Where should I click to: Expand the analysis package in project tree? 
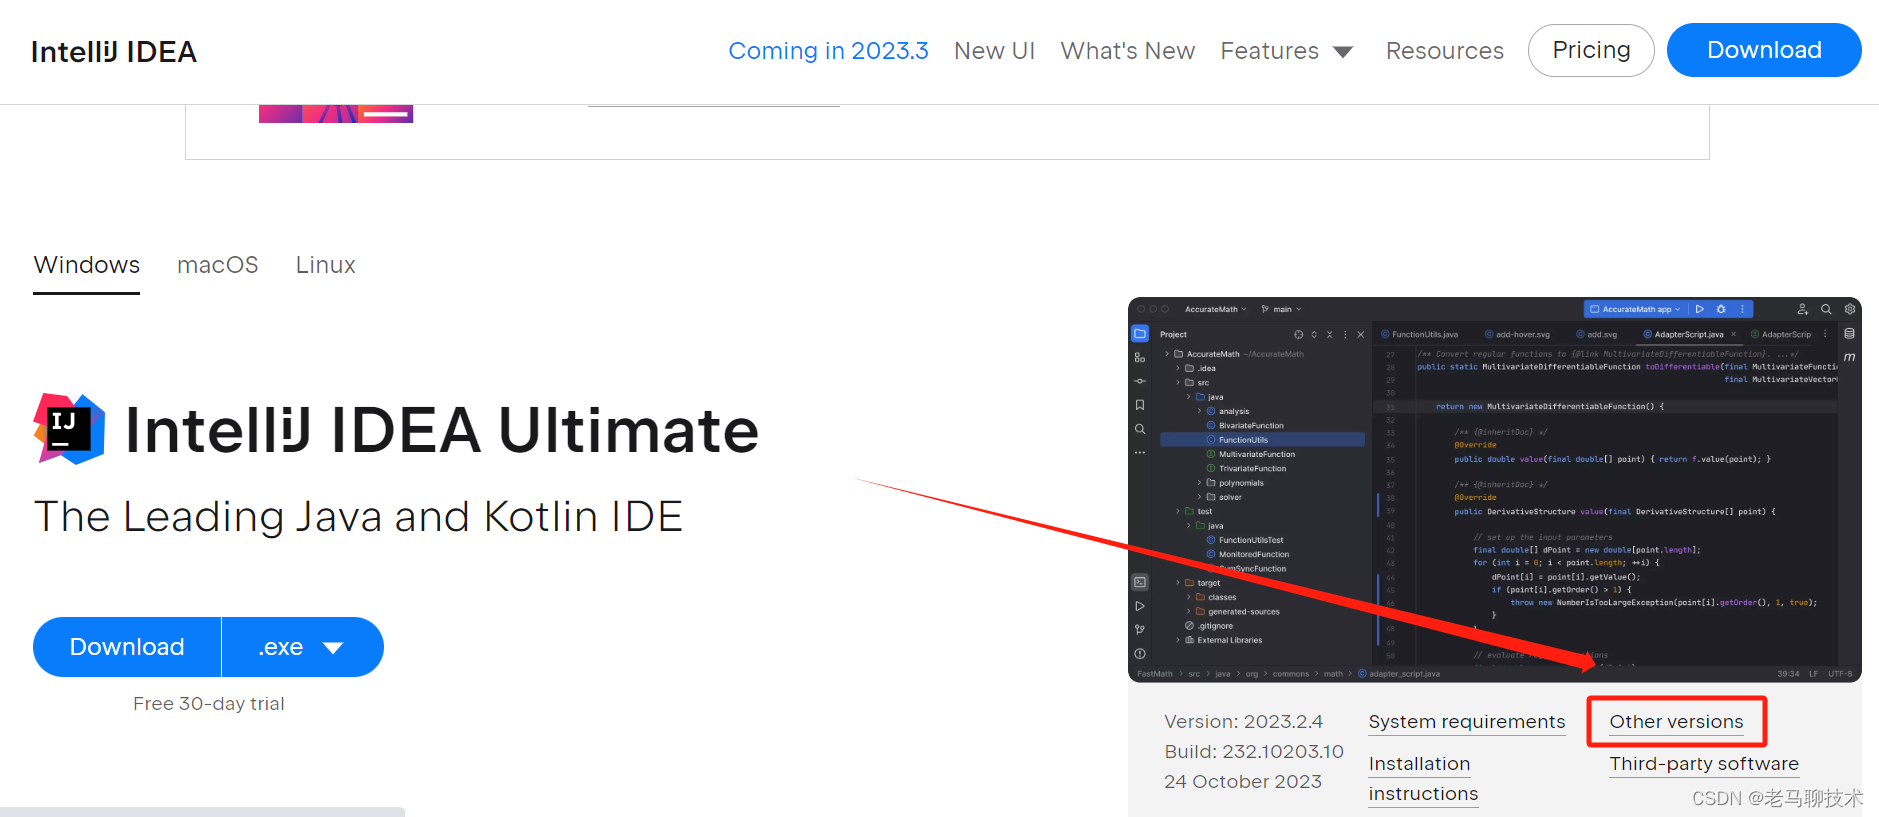click(1200, 411)
